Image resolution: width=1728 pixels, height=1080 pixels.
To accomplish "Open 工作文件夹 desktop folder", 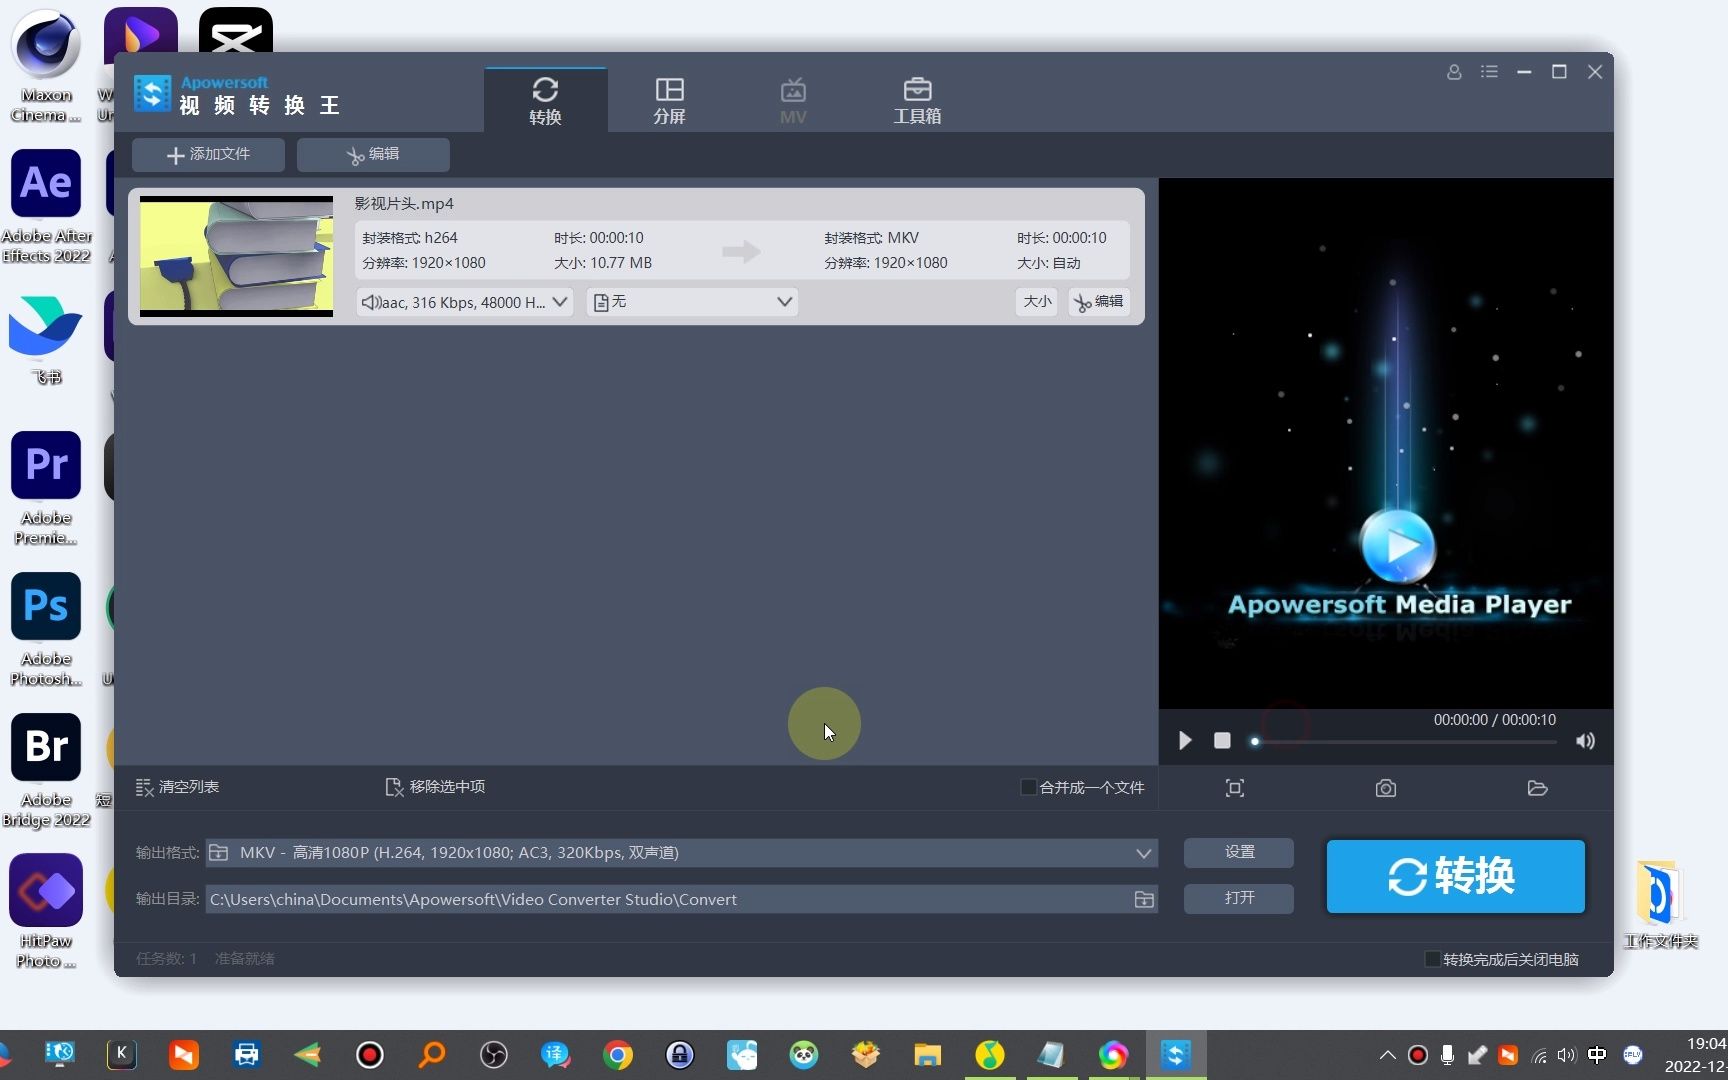I will coord(1661,904).
